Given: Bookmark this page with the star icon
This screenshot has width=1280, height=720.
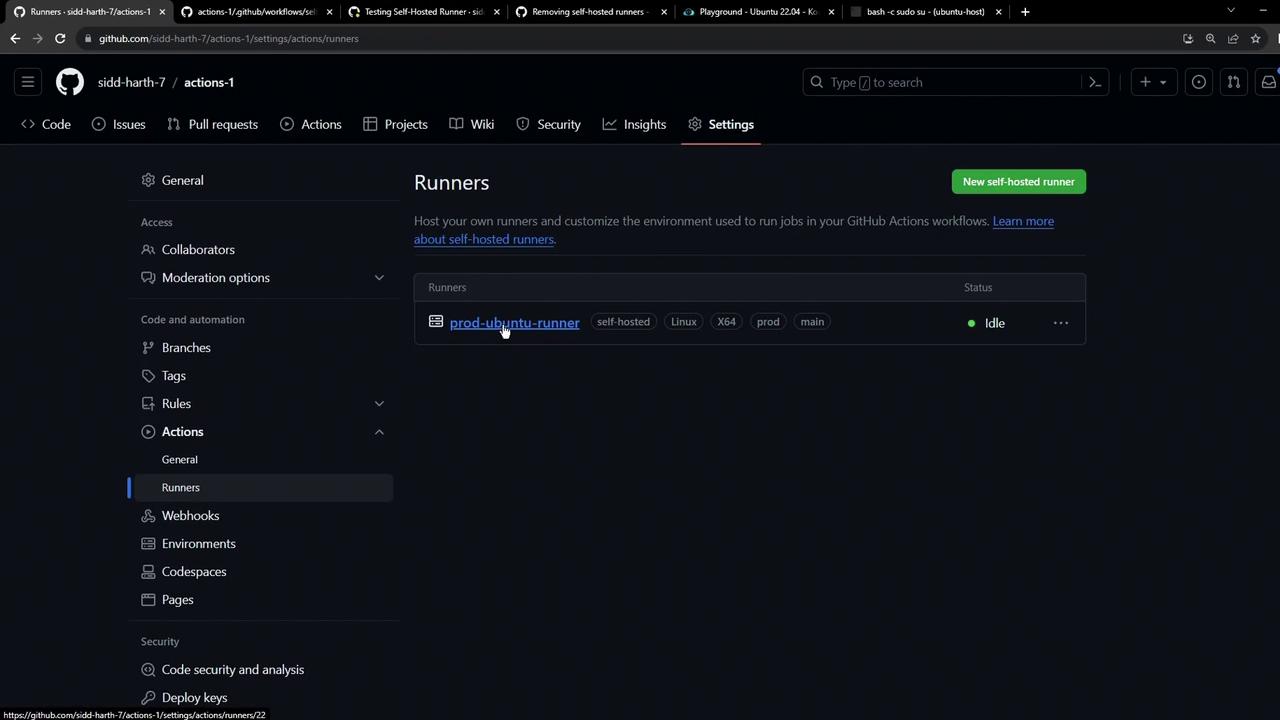Looking at the screenshot, I should click(x=1256, y=38).
